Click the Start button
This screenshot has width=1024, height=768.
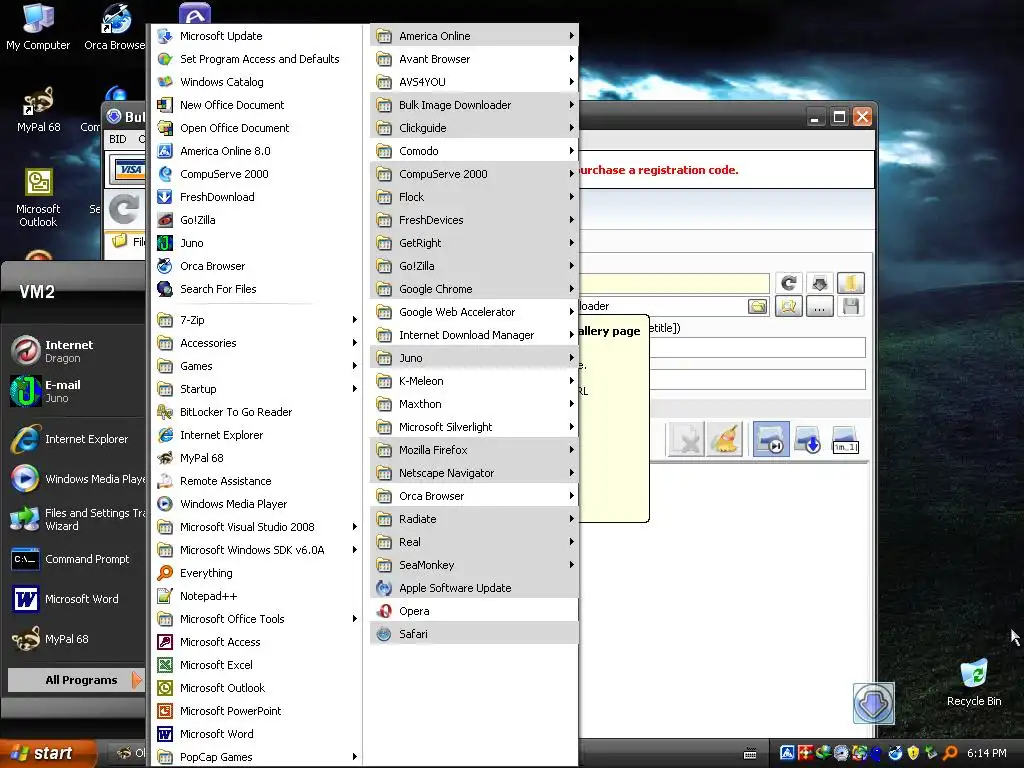coord(47,753)
